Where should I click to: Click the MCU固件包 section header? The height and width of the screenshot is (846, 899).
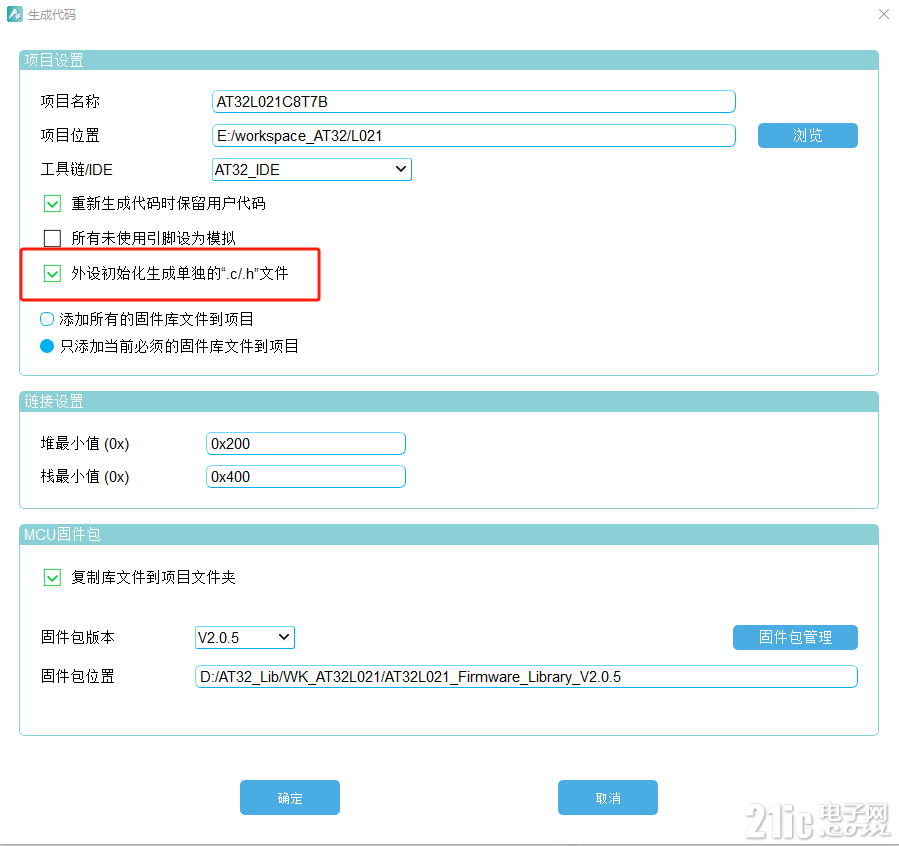[x=449, y=534]
